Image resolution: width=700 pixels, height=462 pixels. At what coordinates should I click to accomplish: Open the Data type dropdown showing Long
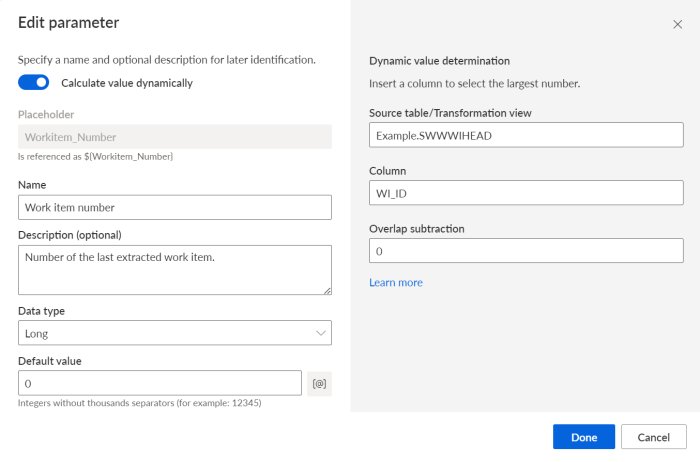pos(175,333)
